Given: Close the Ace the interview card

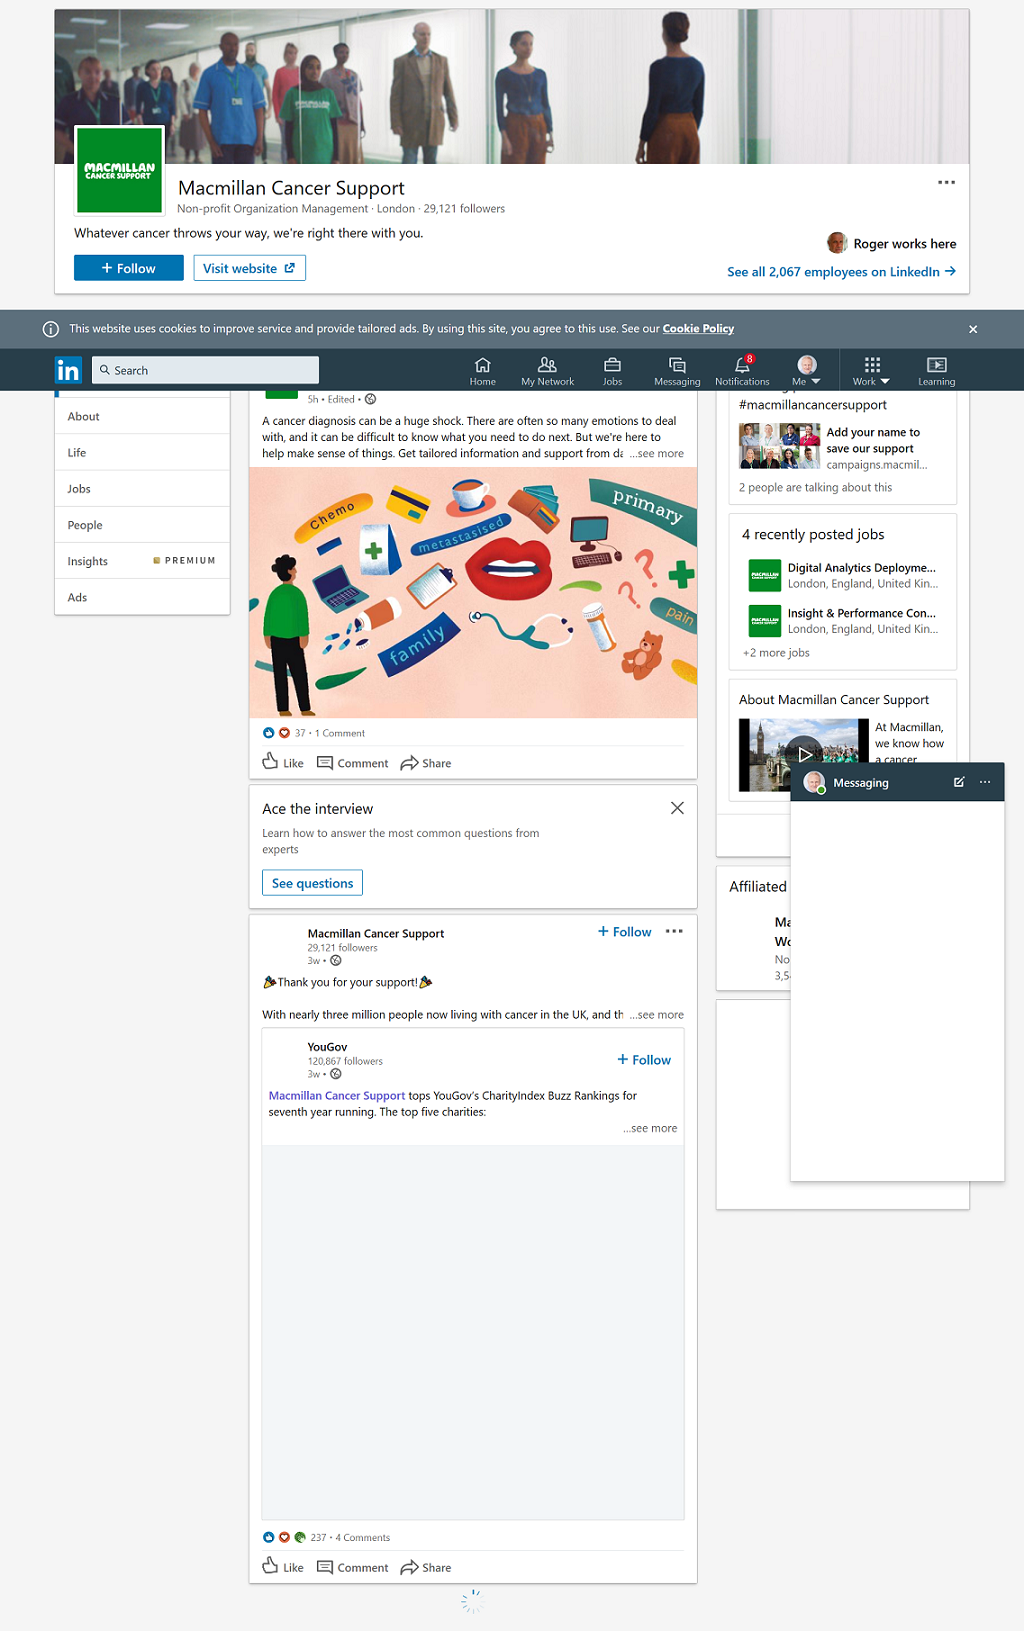Looking at the screenshot, I should [x=677, y=808].
